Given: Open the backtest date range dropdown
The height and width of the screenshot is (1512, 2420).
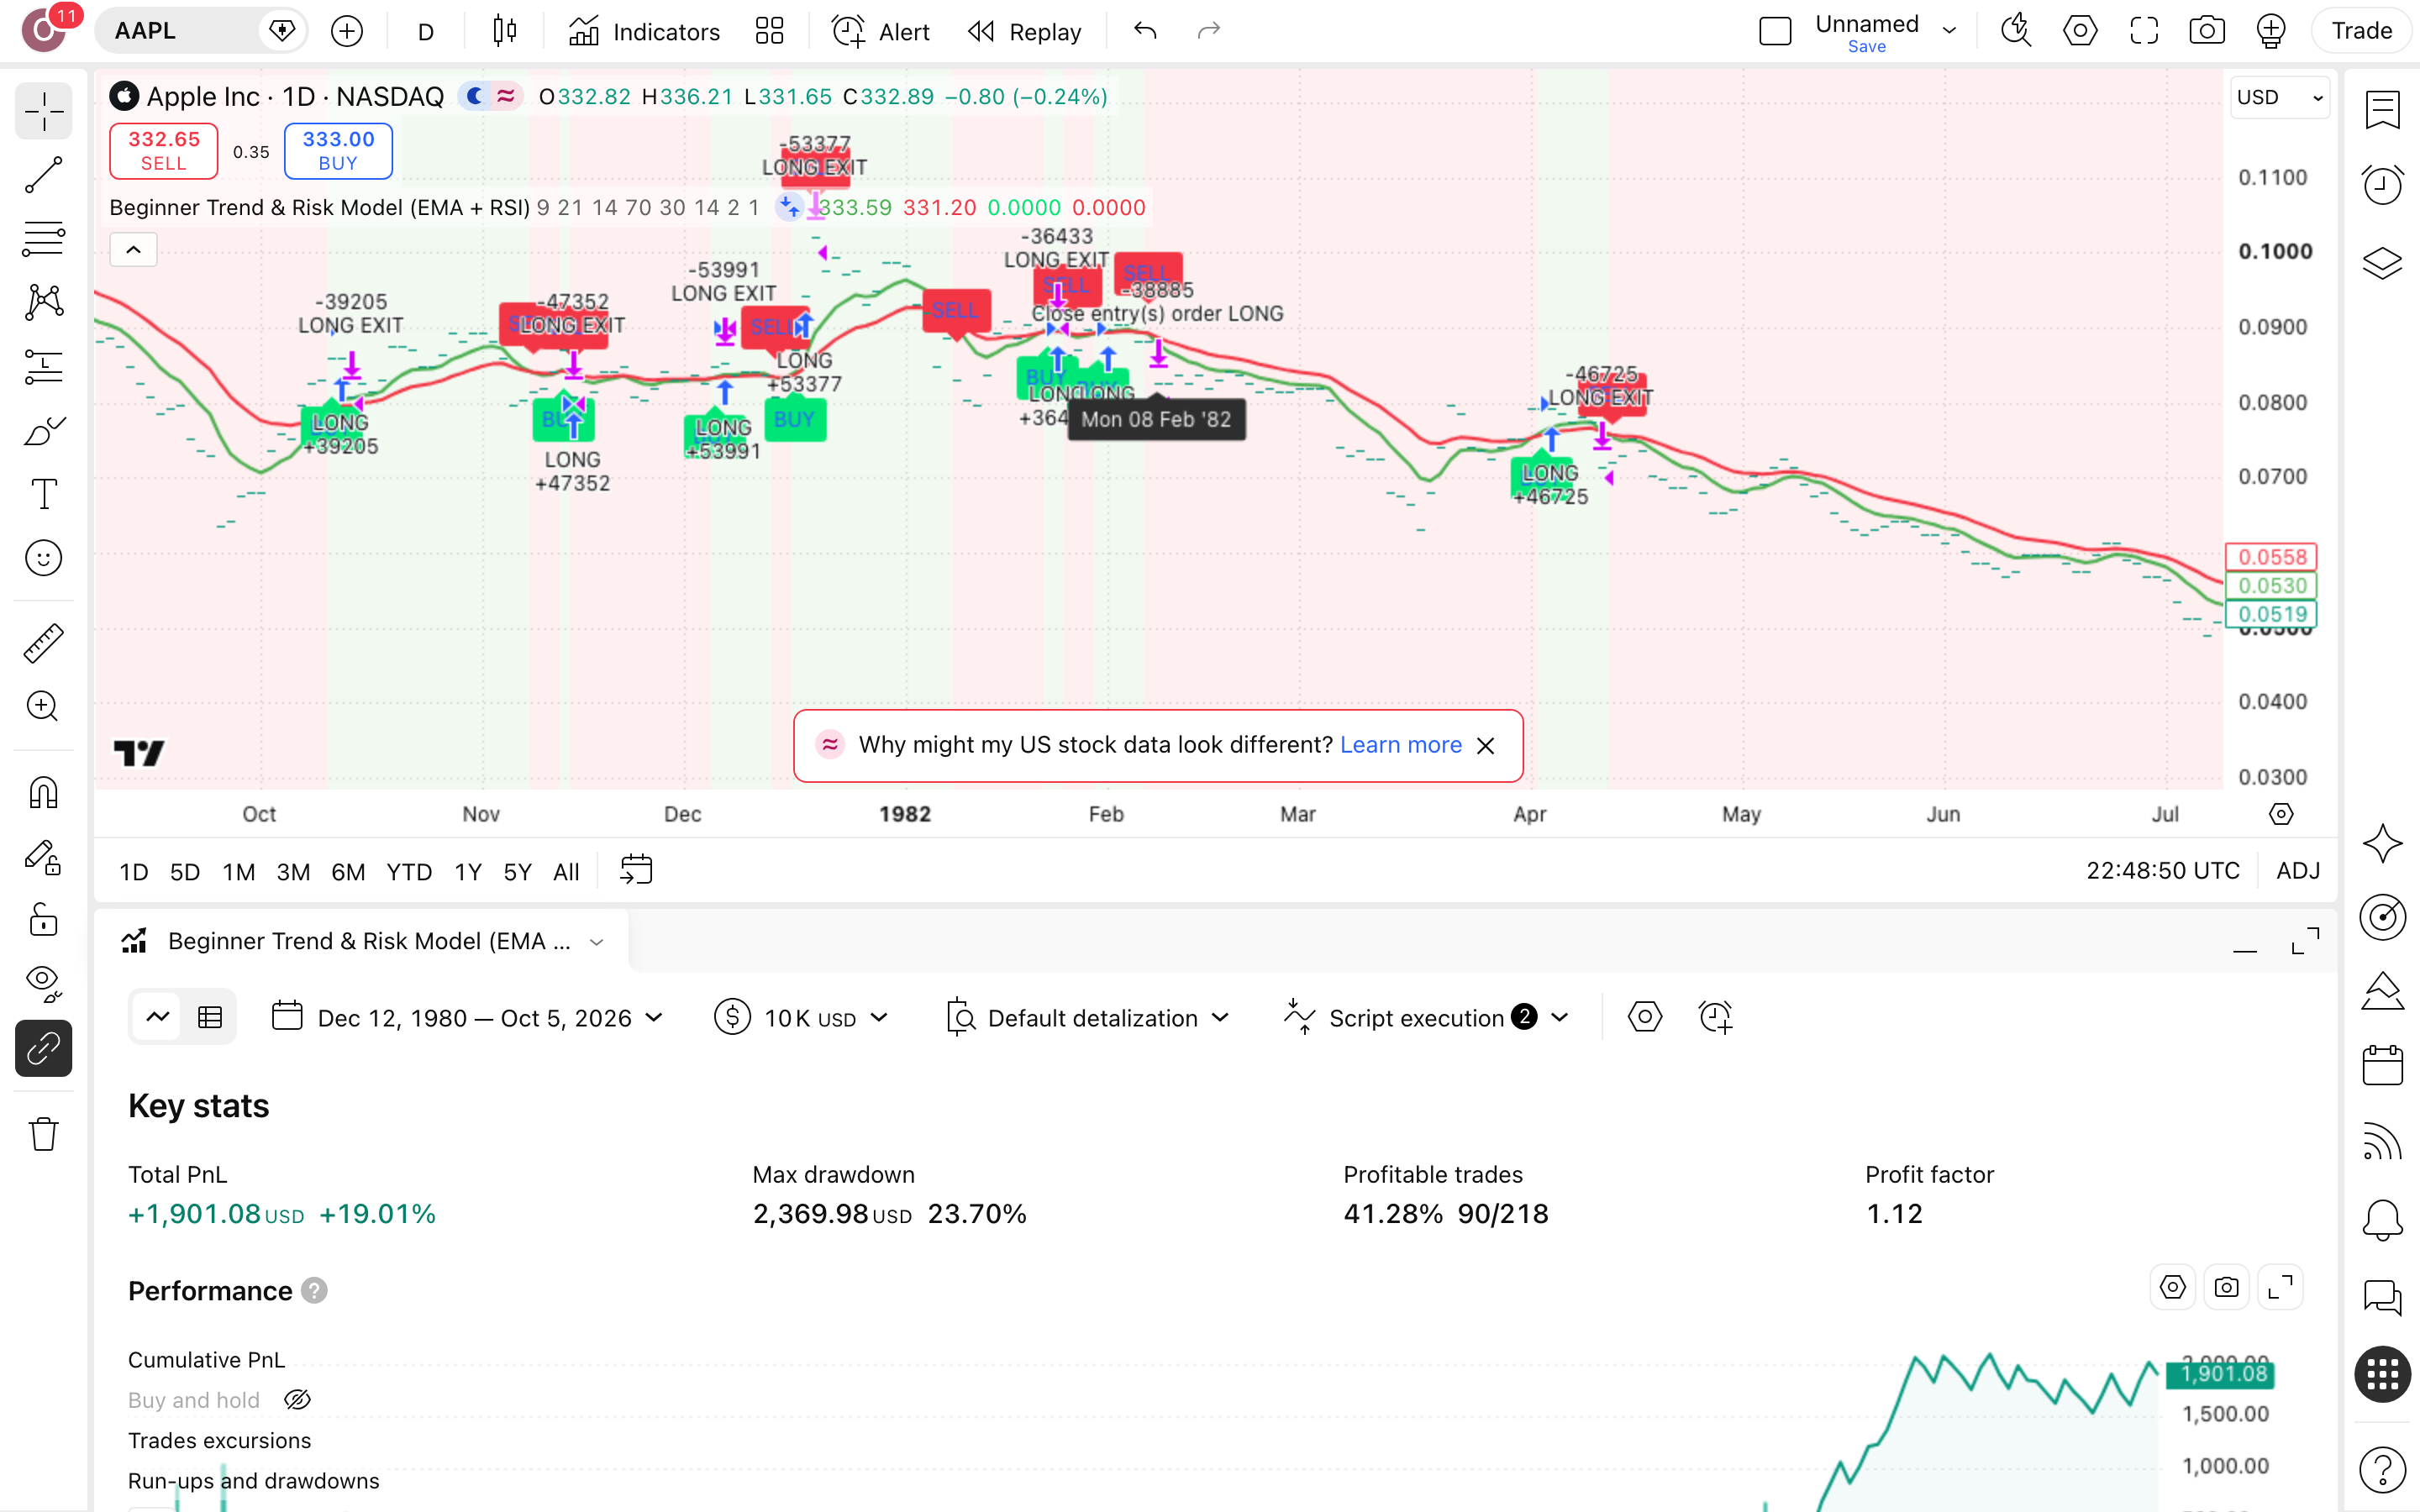Looking at the screenshot, I should click(468, 1018).
